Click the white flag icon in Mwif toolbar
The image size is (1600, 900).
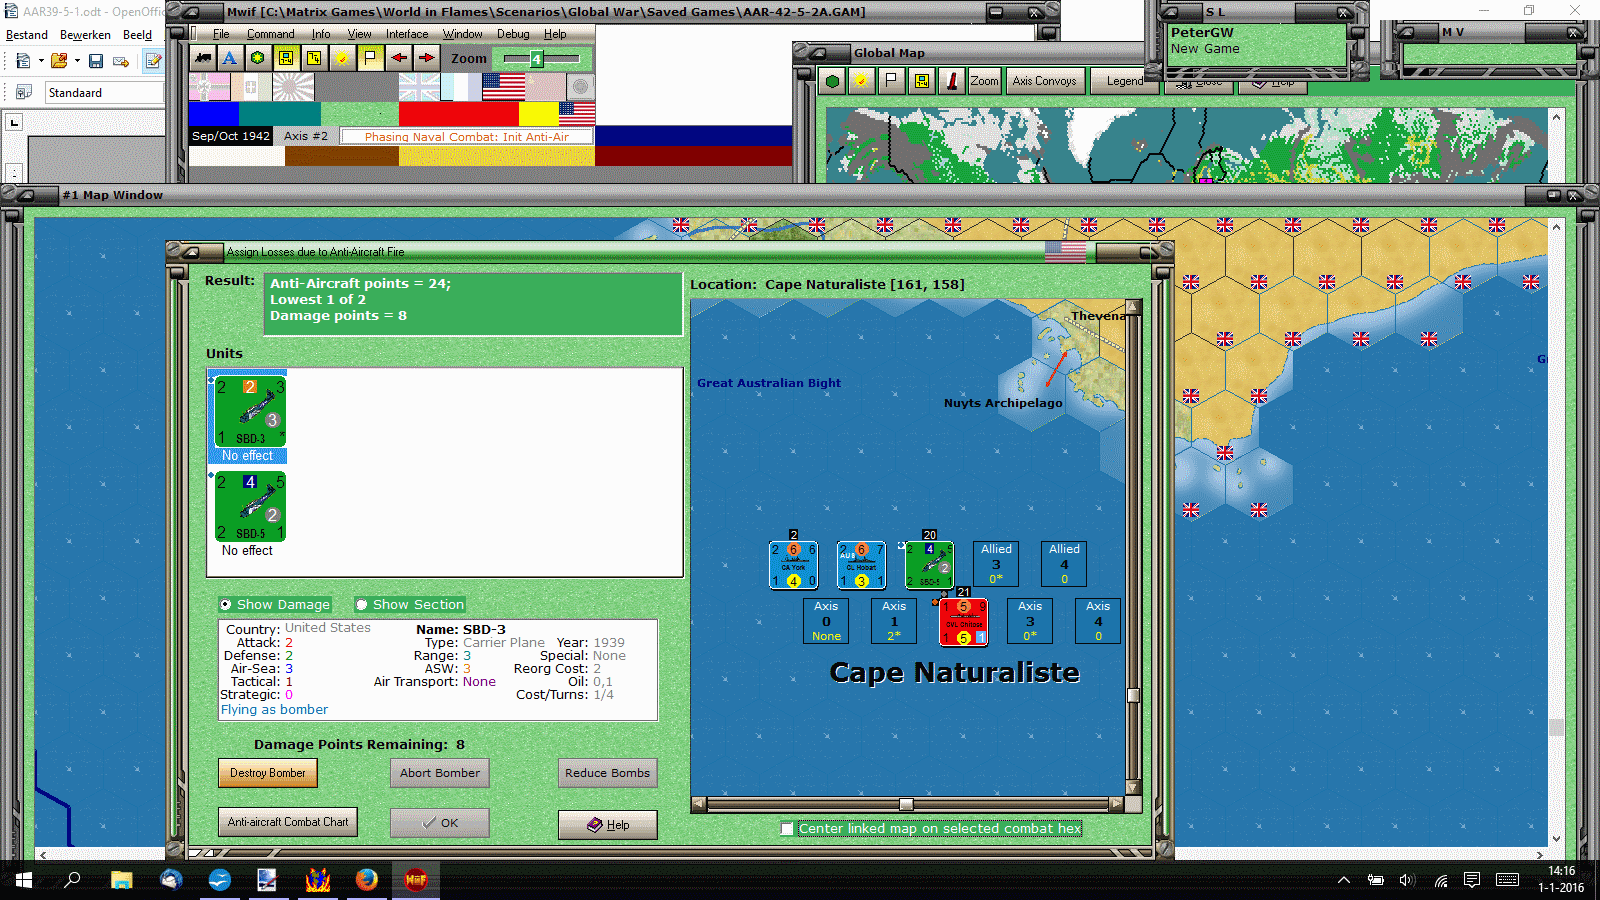pyautogui.click(x=370, y=58)
